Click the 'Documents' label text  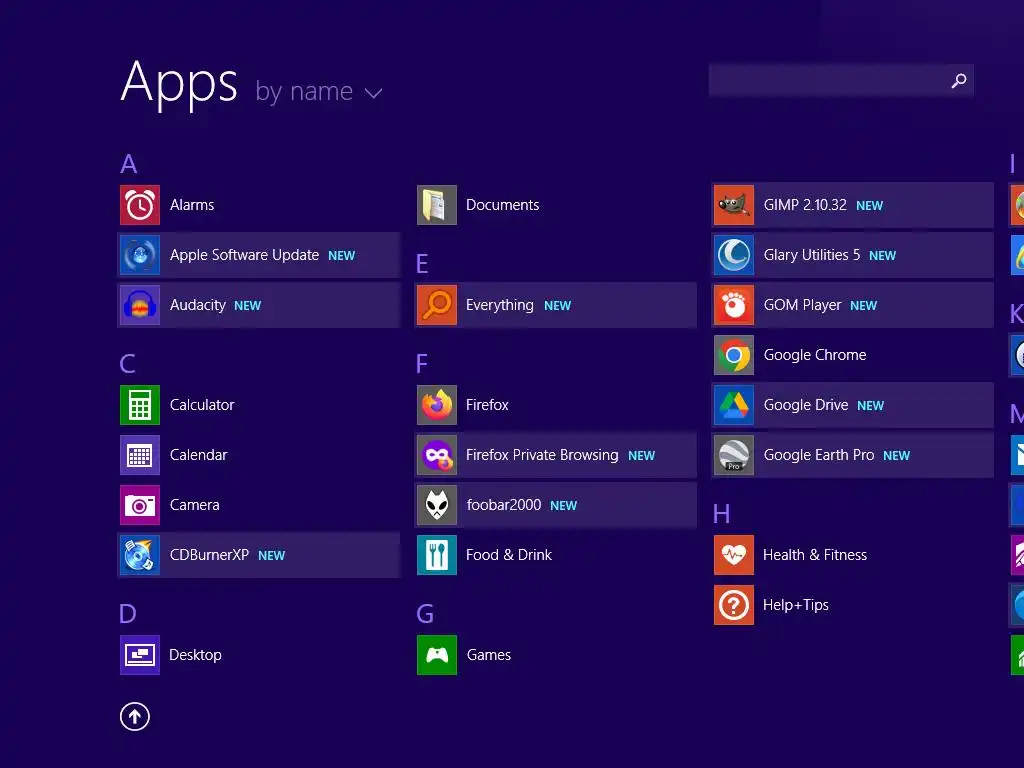pyautogui.click(x=502, y=205)
